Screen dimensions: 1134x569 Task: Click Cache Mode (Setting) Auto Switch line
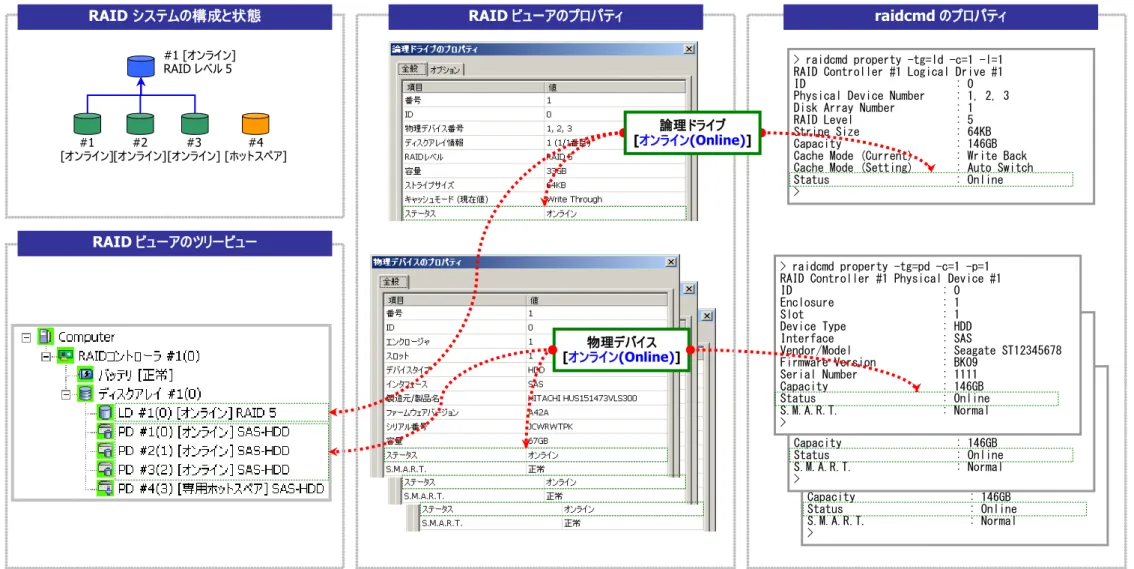point(913,168)
